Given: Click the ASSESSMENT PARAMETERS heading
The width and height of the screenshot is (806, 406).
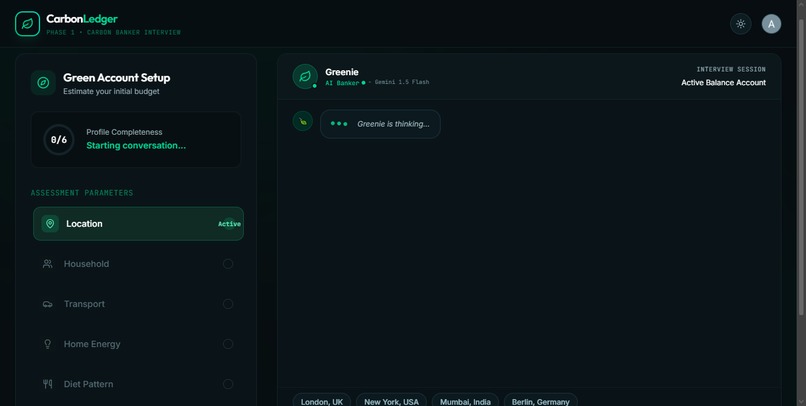Looking at the screenshot, I should [x=82, y=193].
